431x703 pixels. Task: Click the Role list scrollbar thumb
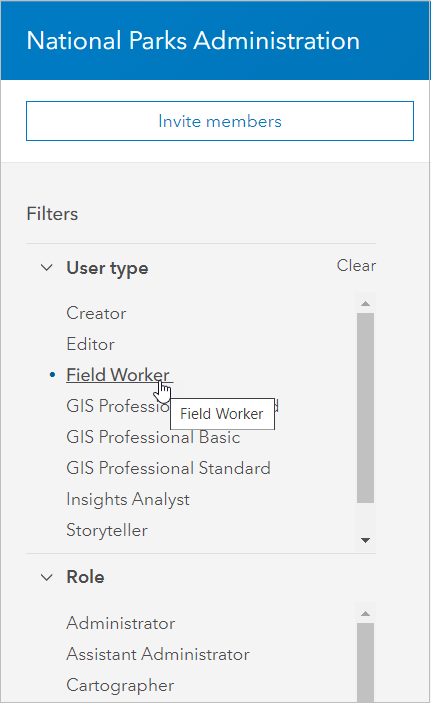pyautogui.click(x=366, y=663)
